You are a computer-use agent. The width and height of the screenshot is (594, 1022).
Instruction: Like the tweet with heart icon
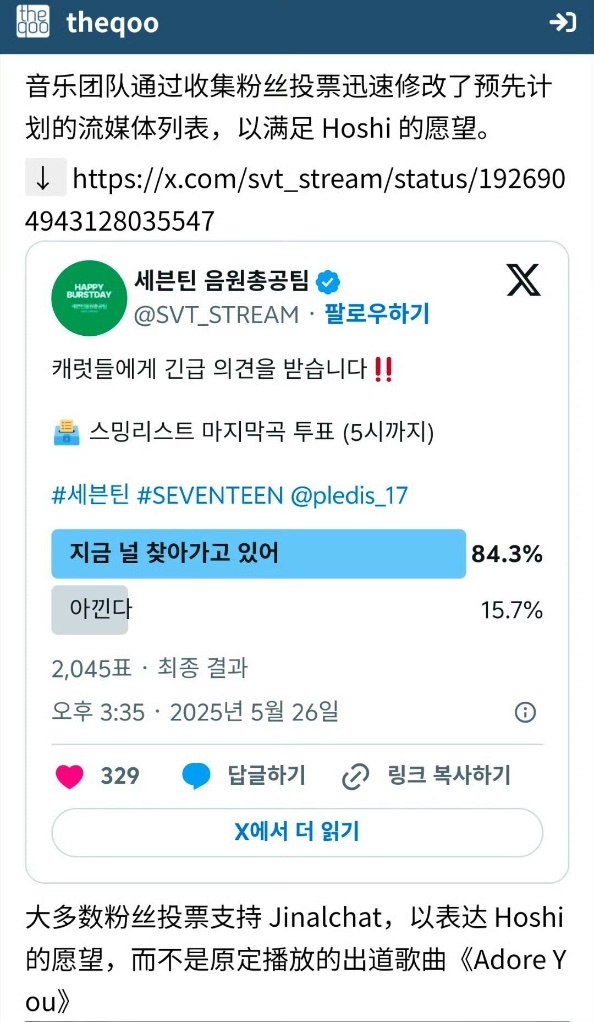[70, 776]
